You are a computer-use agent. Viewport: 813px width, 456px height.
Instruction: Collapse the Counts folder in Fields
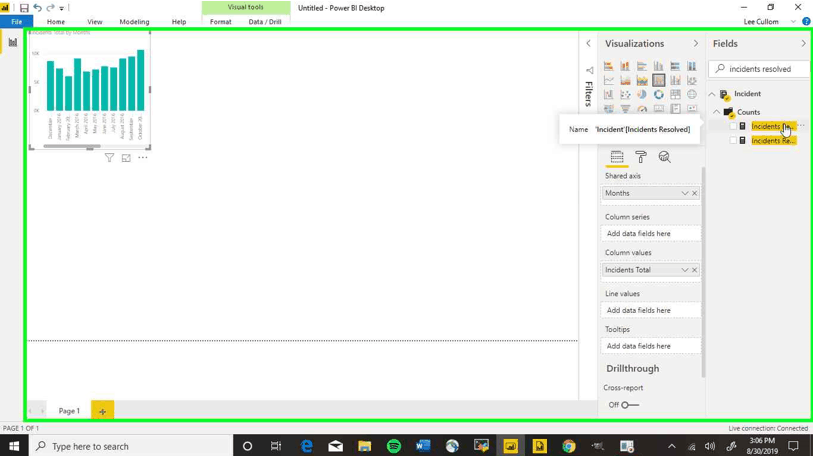click(716, 112)
